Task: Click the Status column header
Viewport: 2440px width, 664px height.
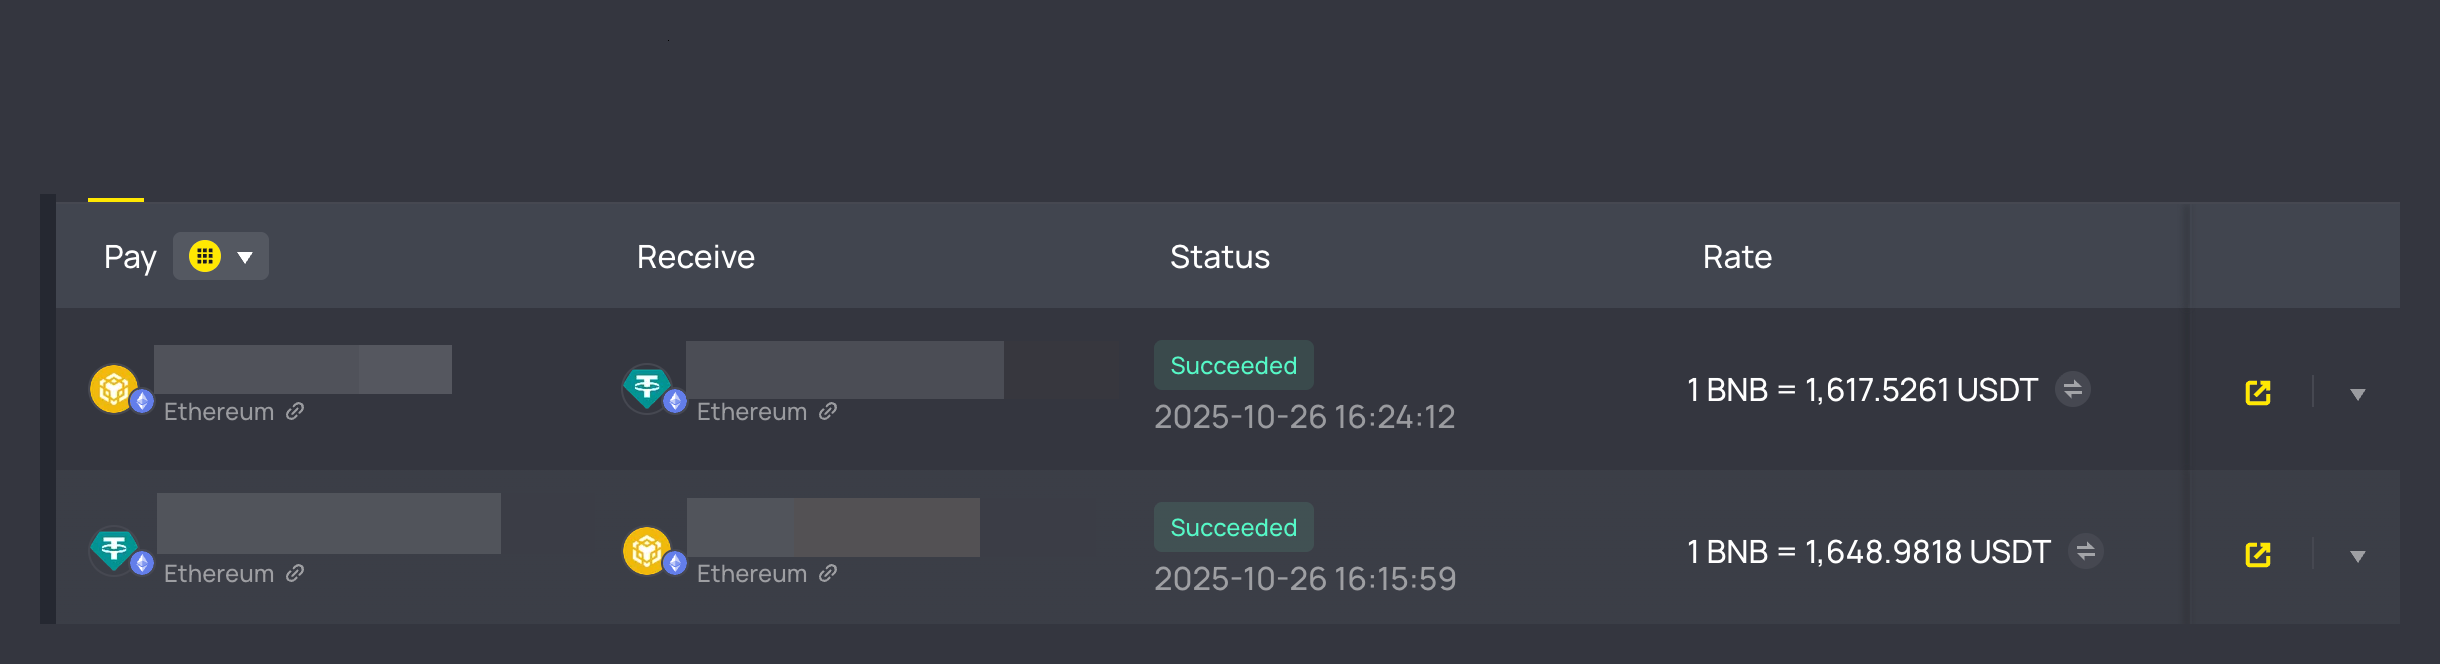Action: coord(1219,257)
